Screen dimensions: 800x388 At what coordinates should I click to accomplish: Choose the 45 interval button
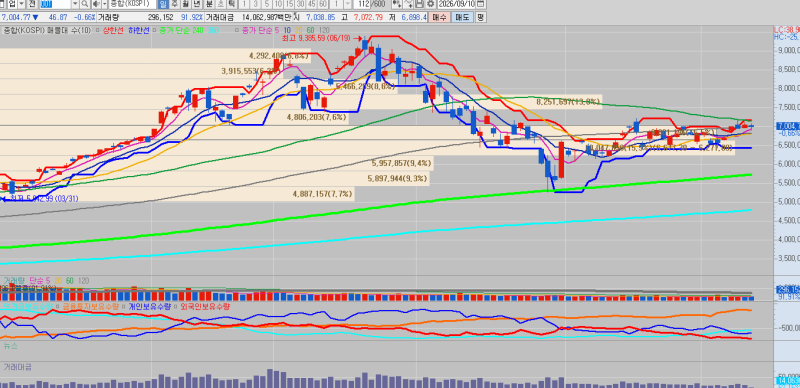point(312,4)
